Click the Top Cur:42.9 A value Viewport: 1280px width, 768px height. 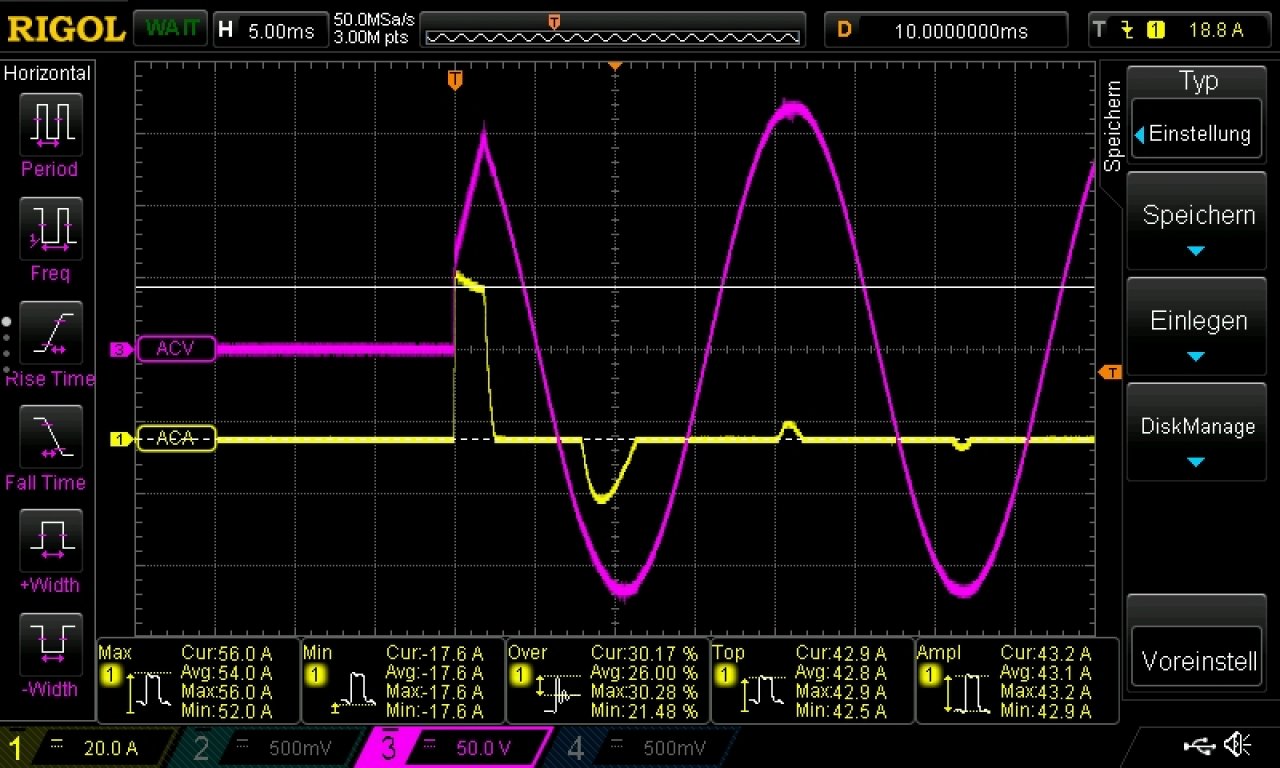click(x=840, y=653)
